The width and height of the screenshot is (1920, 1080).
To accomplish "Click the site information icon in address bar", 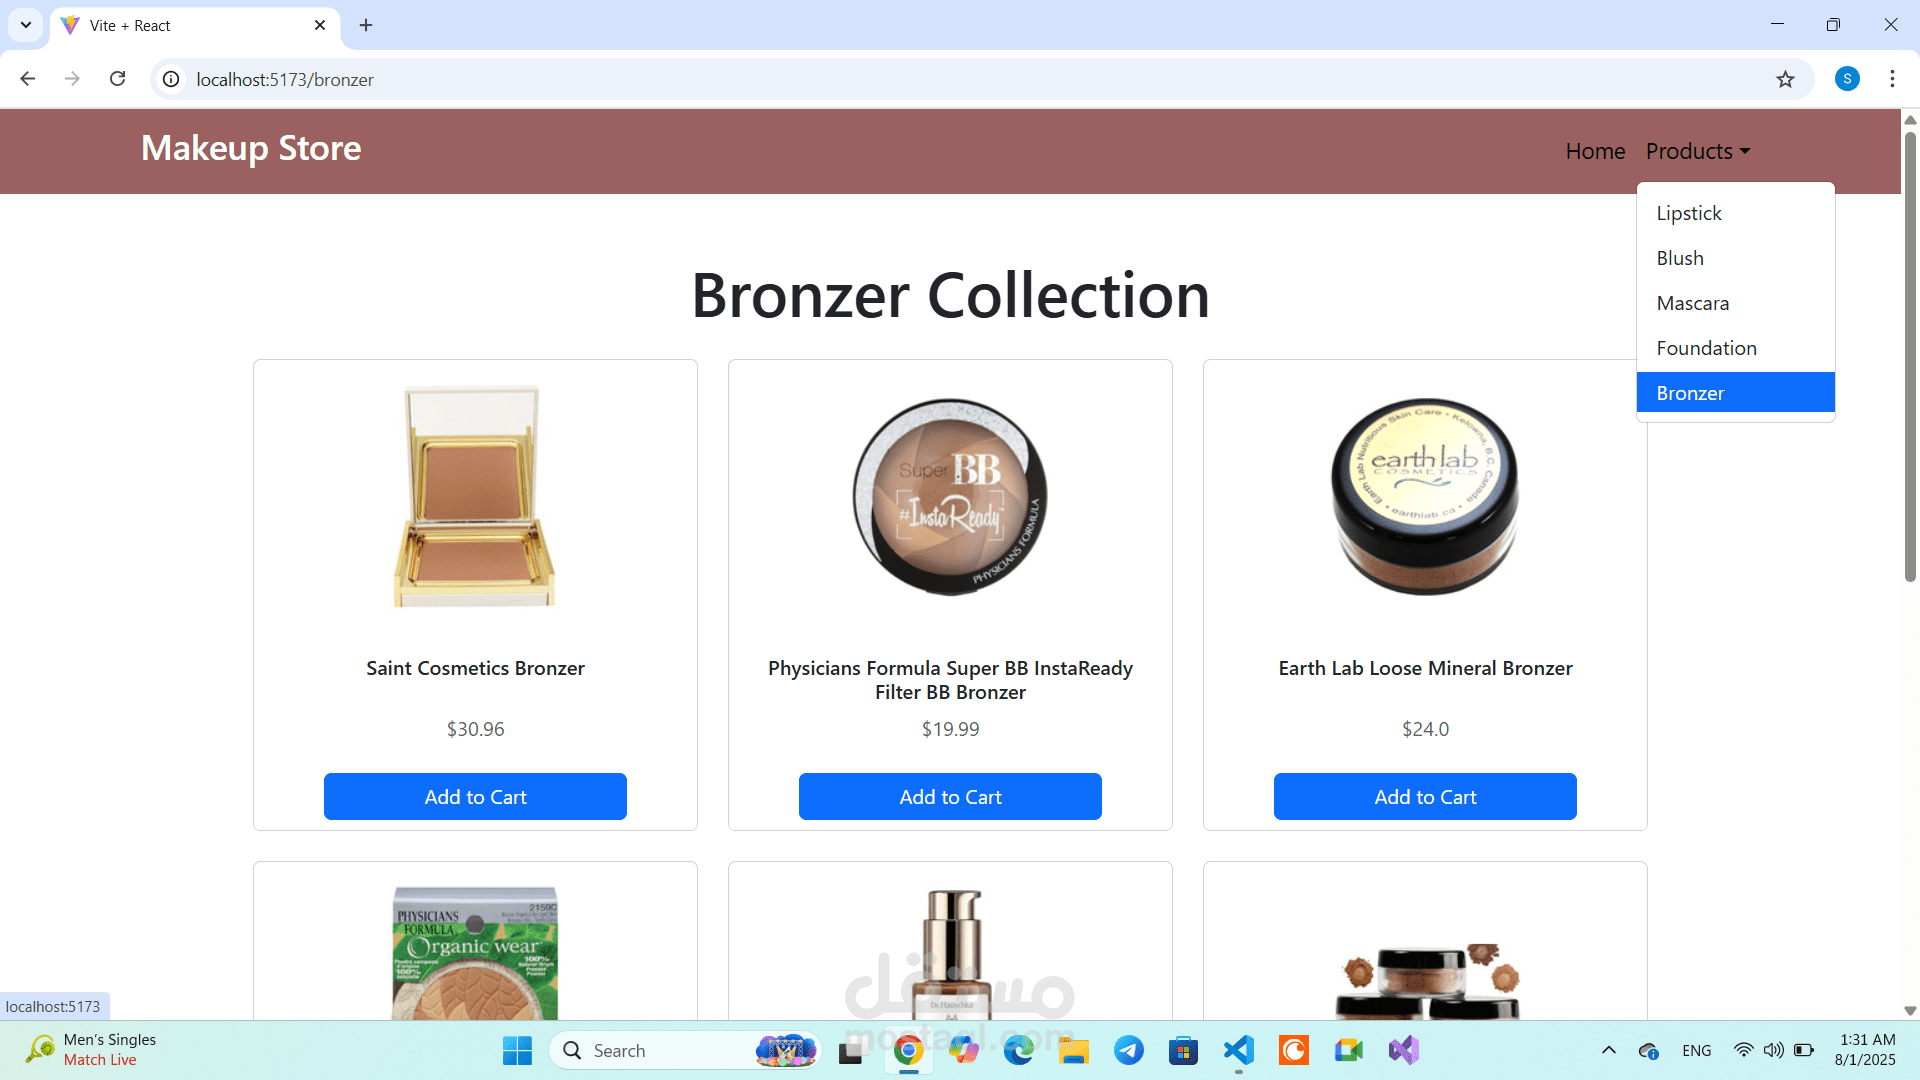I will (x=171, y=79).
